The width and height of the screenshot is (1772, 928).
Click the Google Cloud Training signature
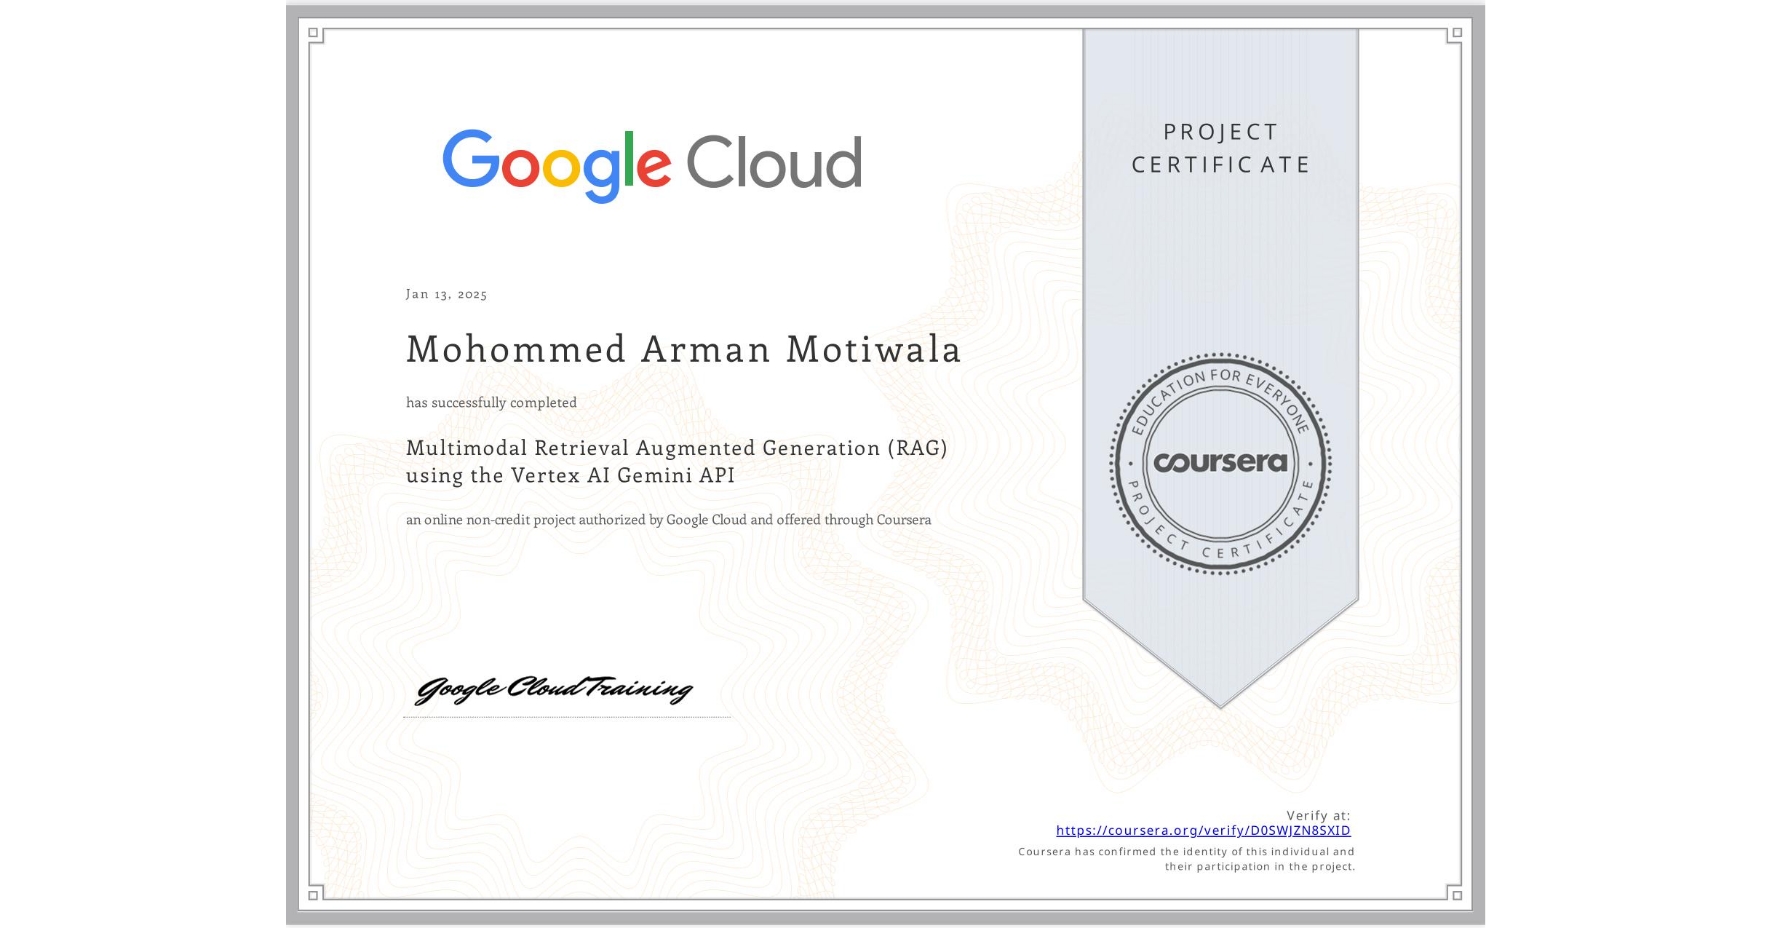click(x=556, y=689)
